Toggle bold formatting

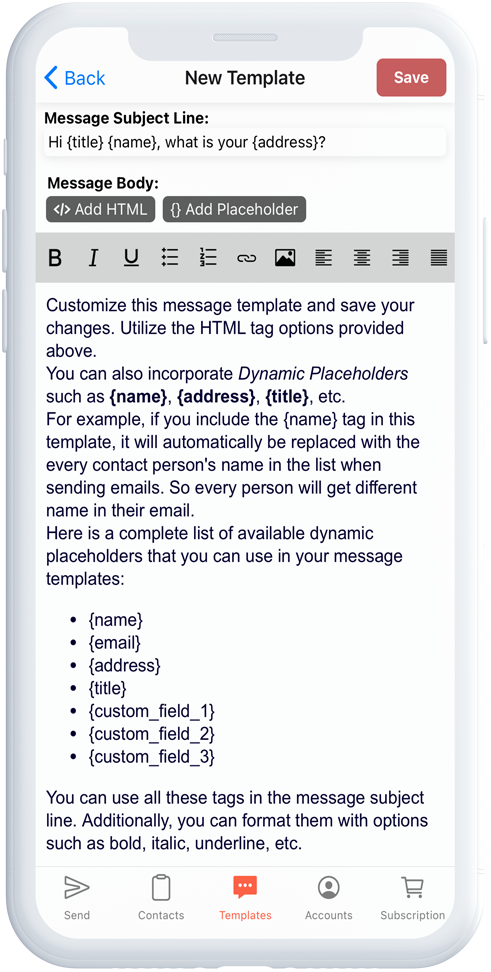[55, 257]
